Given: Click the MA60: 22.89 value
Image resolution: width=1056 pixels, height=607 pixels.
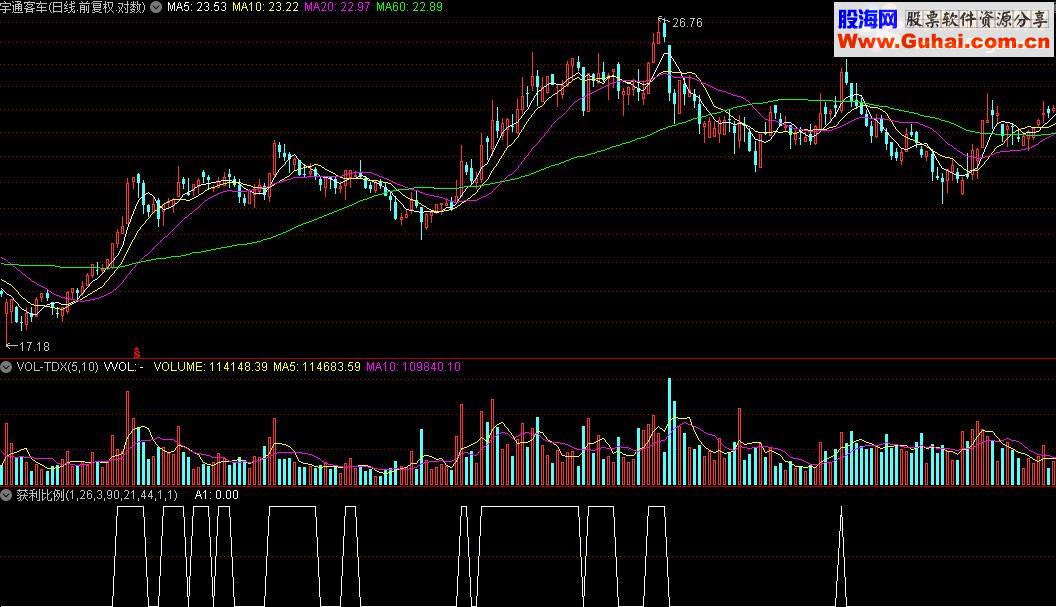Looking at the screenshot, I should (409, 7).
